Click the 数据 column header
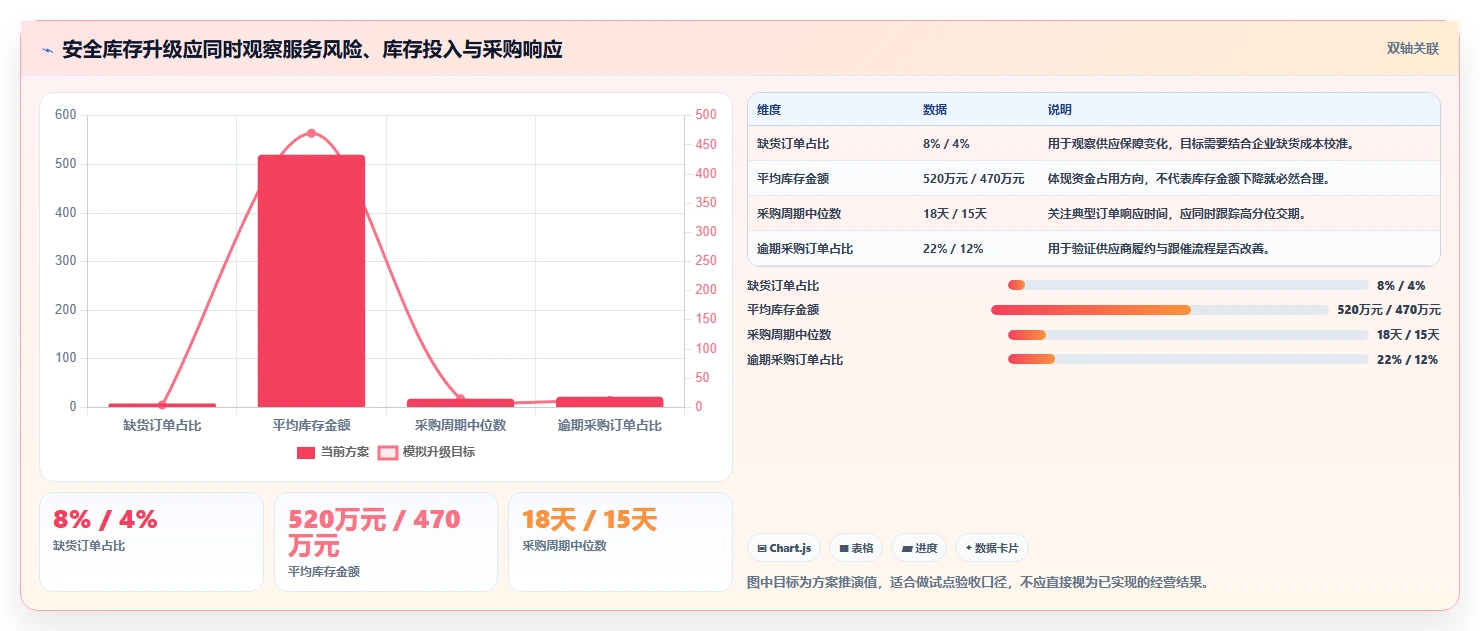Screen dimensions: 1480x631 pyautogui.click(x=935, y=110)
